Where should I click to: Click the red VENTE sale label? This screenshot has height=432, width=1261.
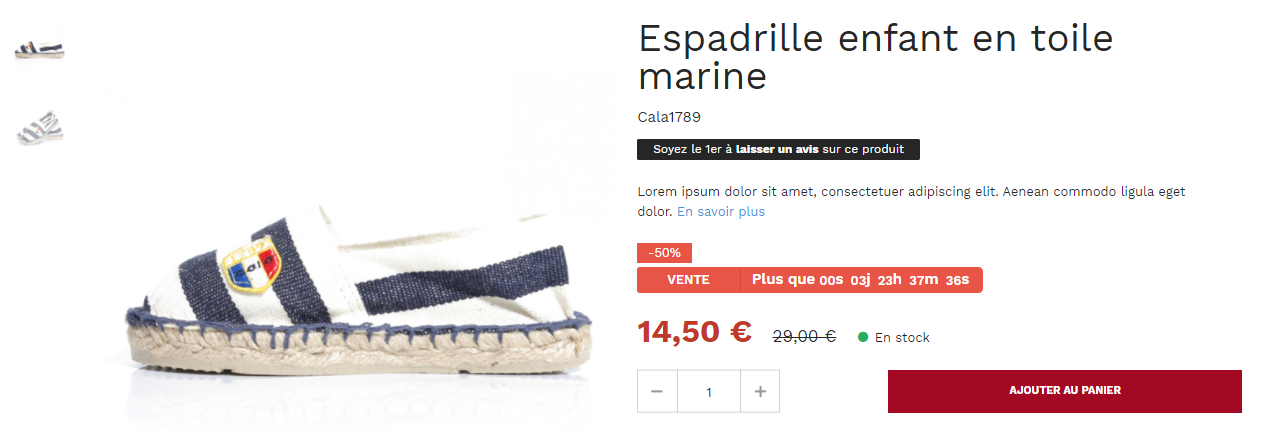pyautogui.click(x=688, y=280)
